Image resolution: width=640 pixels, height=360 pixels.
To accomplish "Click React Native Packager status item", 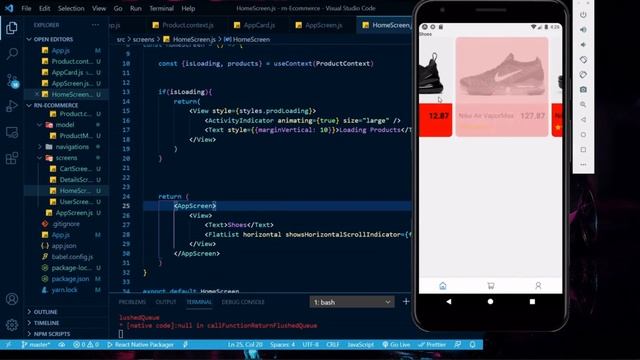I will click(140, 344).
